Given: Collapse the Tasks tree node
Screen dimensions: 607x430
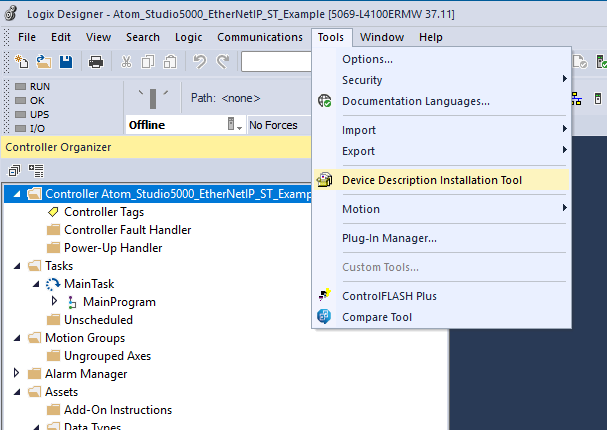Looking at the screenshot, I should [x=17, y=266].
